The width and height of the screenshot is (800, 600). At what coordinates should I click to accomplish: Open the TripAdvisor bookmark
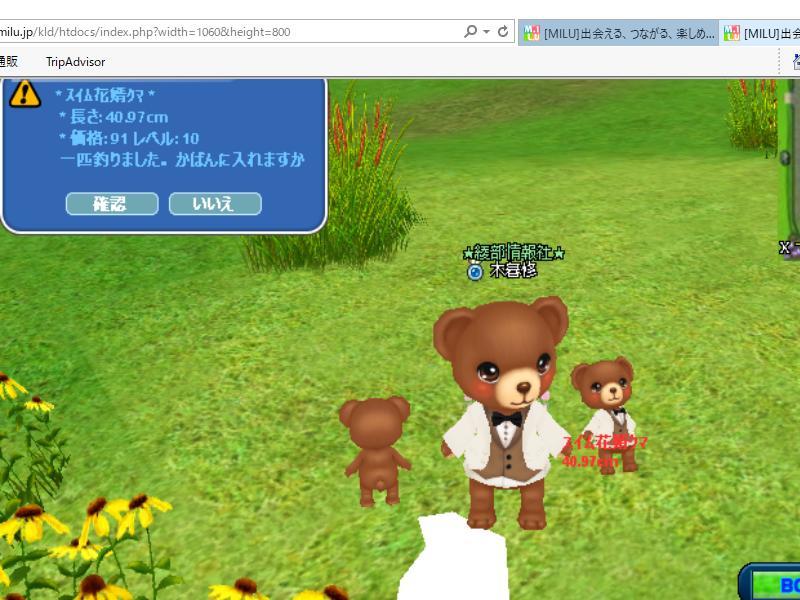tap(75, 62)
